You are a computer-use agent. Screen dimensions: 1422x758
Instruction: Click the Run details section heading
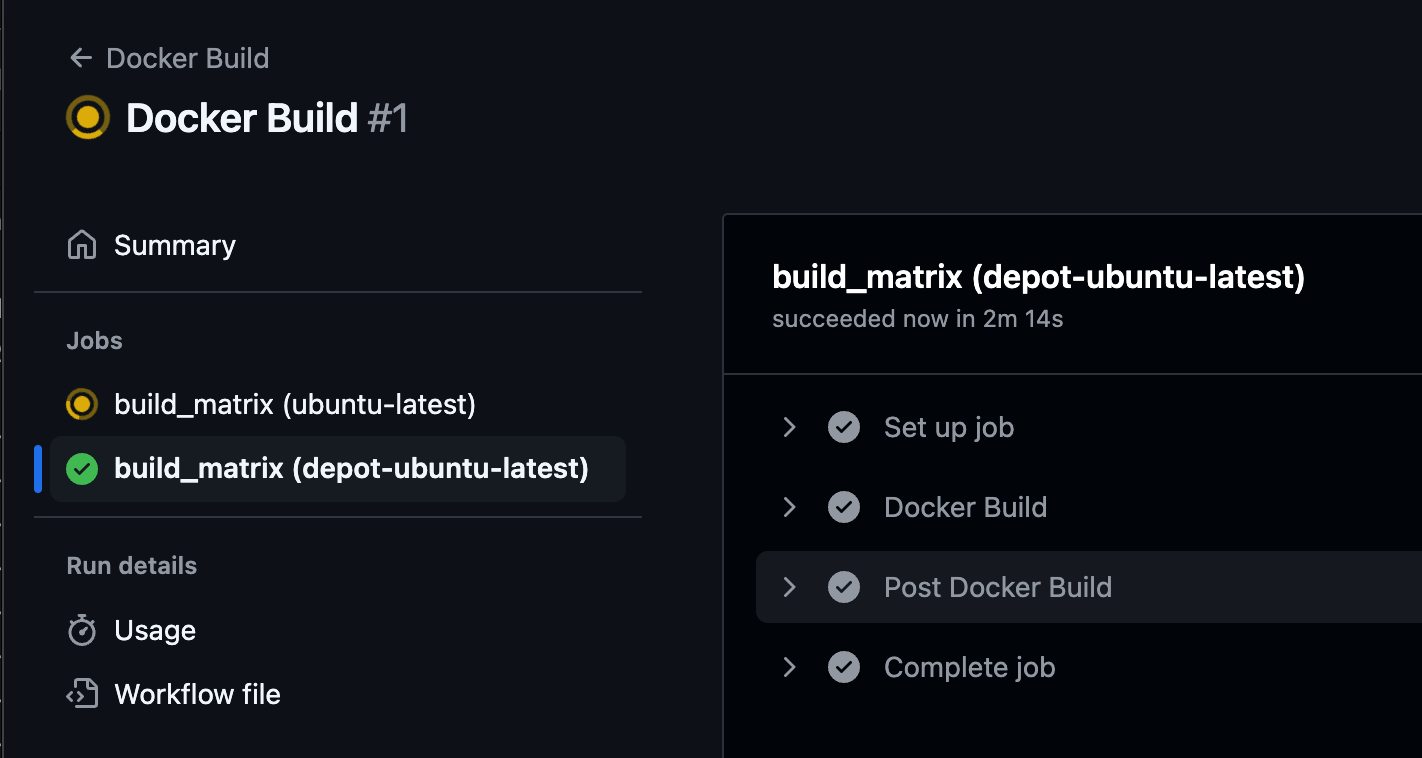tap(131, 566)
